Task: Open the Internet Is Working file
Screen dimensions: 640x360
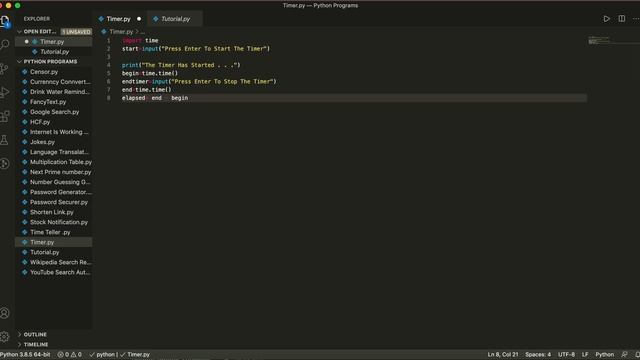Action: pyautogui.click(x=53, y=132)
